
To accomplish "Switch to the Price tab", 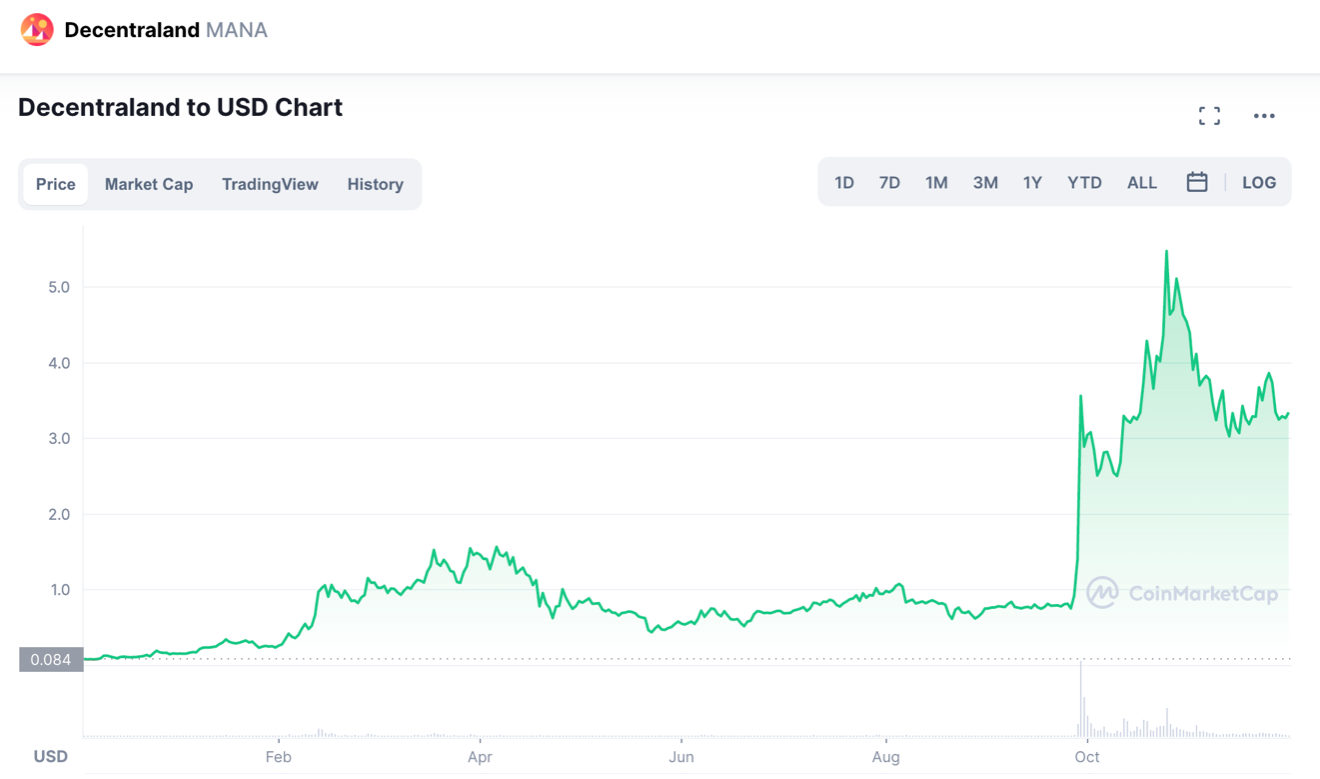I will (x=56, y=184).
